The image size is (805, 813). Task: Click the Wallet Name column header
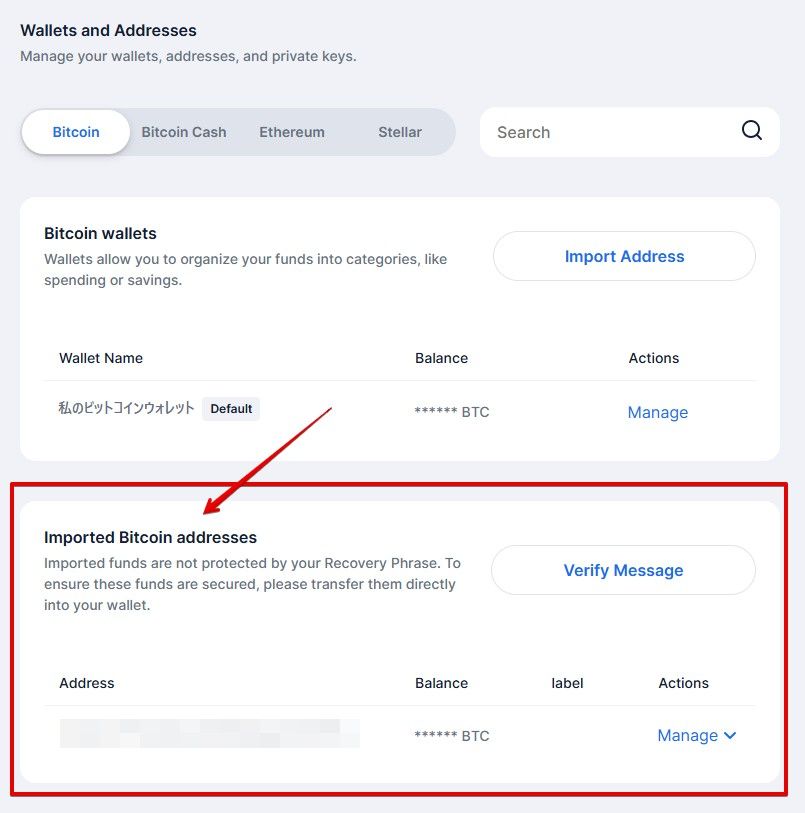(101, 358)
